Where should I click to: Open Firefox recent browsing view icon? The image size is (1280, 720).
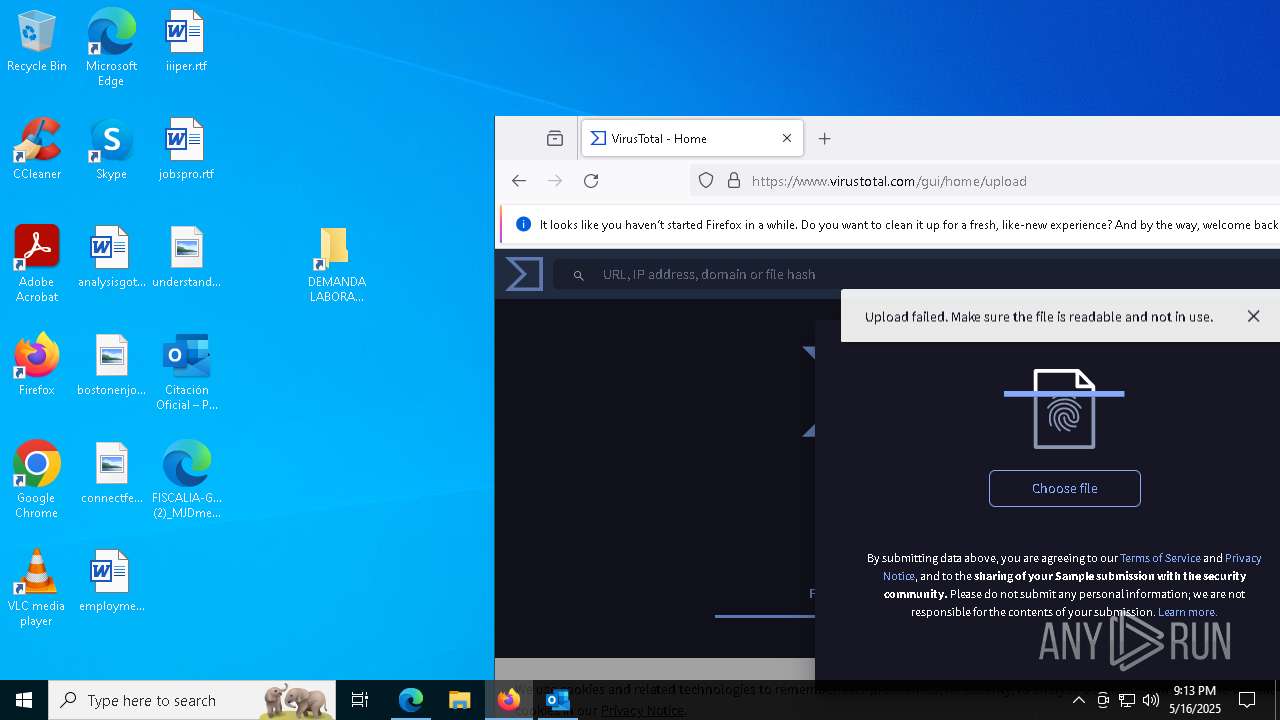tap(555, 139)
